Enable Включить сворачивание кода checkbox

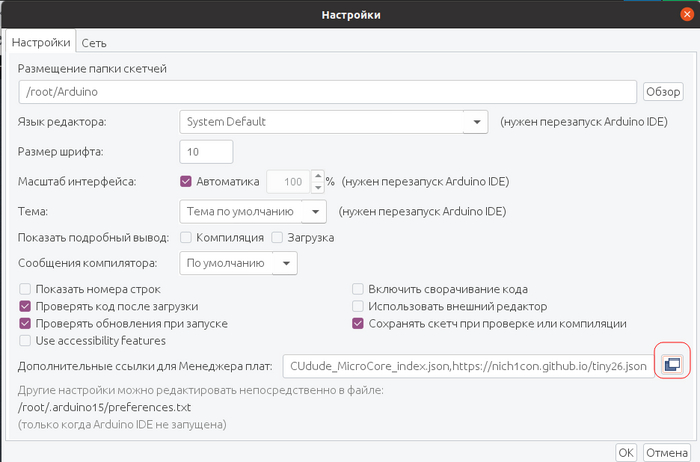[358, 289]
